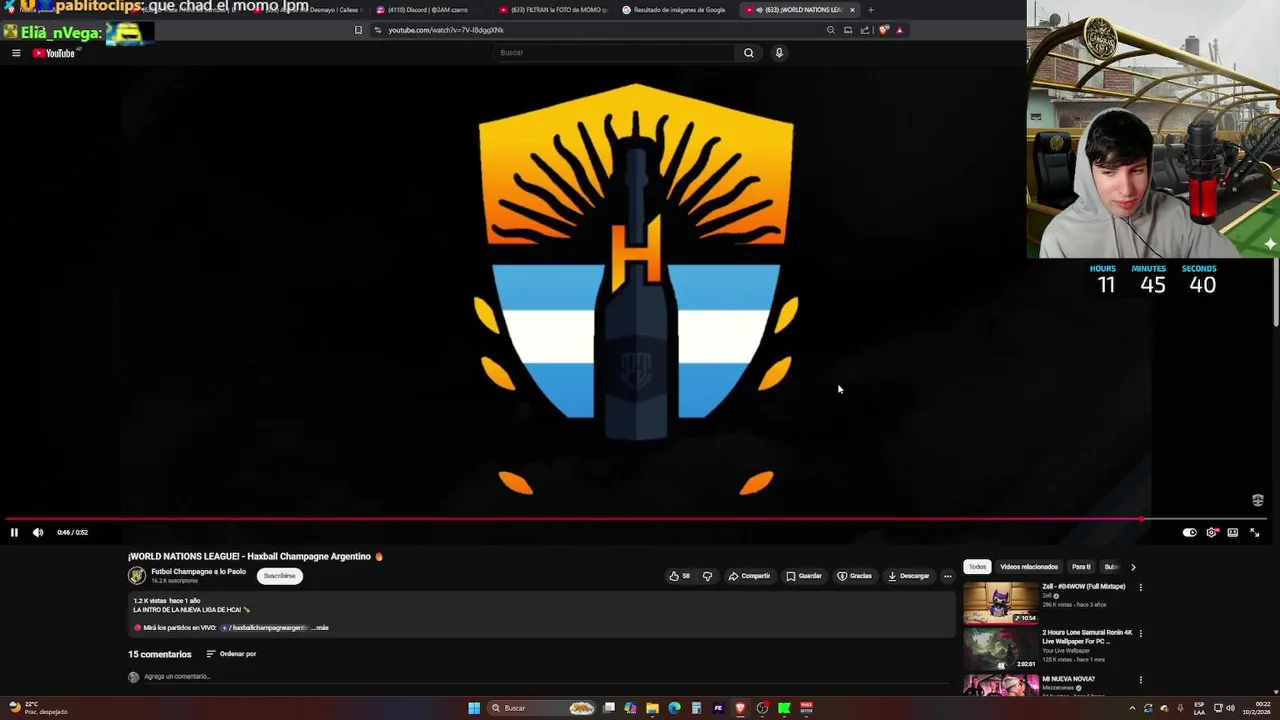Open the Futbol Champagne a lo Paolo channel avatar
The width and height of the screenshot is (1280, 720).
tap(137, 576)
